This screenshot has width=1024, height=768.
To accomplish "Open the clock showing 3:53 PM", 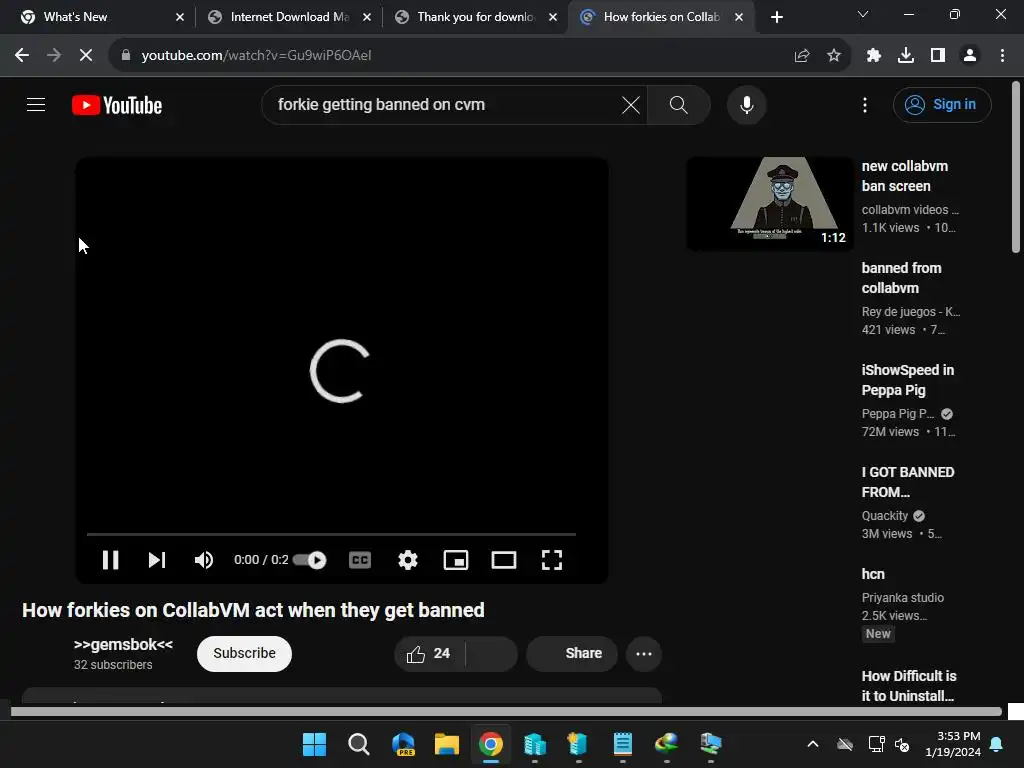I will 953,744.
